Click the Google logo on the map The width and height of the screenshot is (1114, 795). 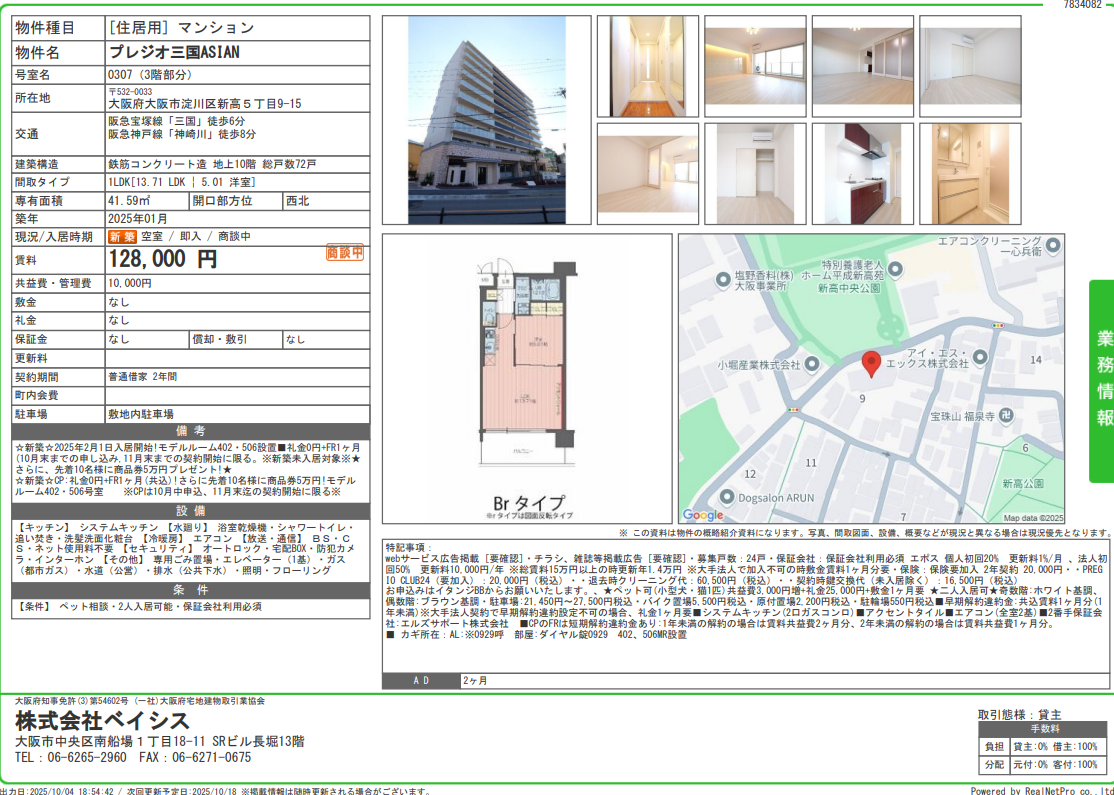coord(702,515)
